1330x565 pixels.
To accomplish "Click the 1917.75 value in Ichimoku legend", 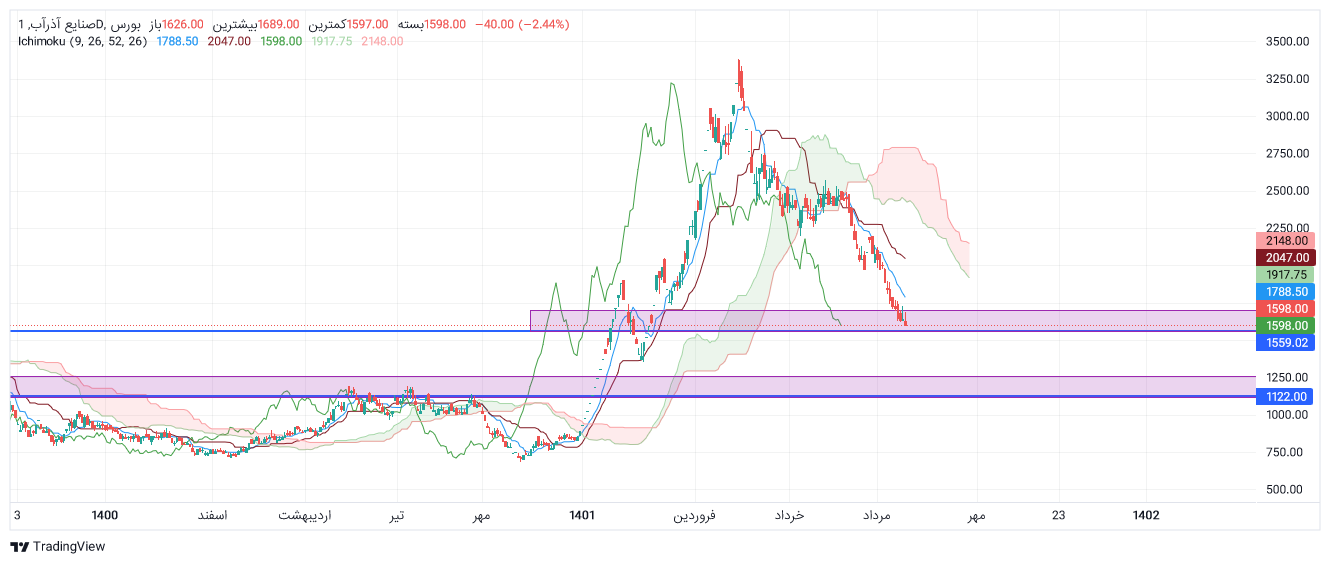I will (x=330, y=41).
